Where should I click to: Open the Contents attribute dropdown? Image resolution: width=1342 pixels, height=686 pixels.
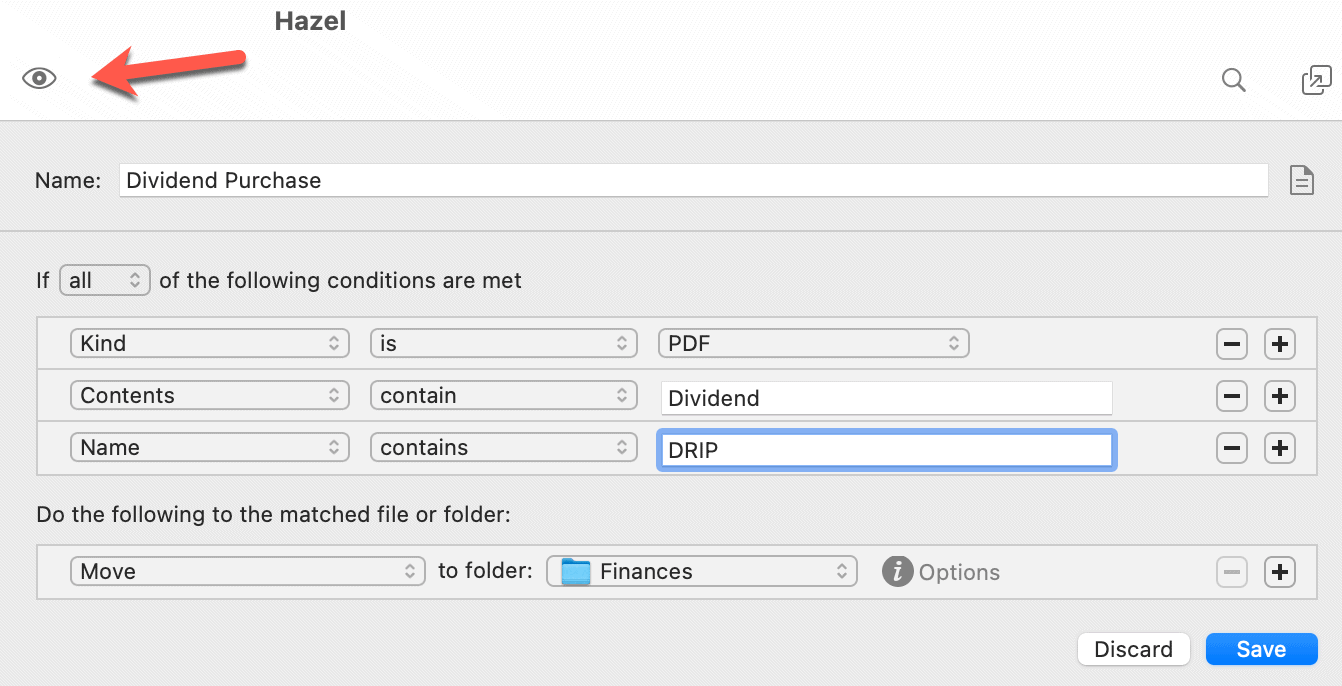(210, 395)
